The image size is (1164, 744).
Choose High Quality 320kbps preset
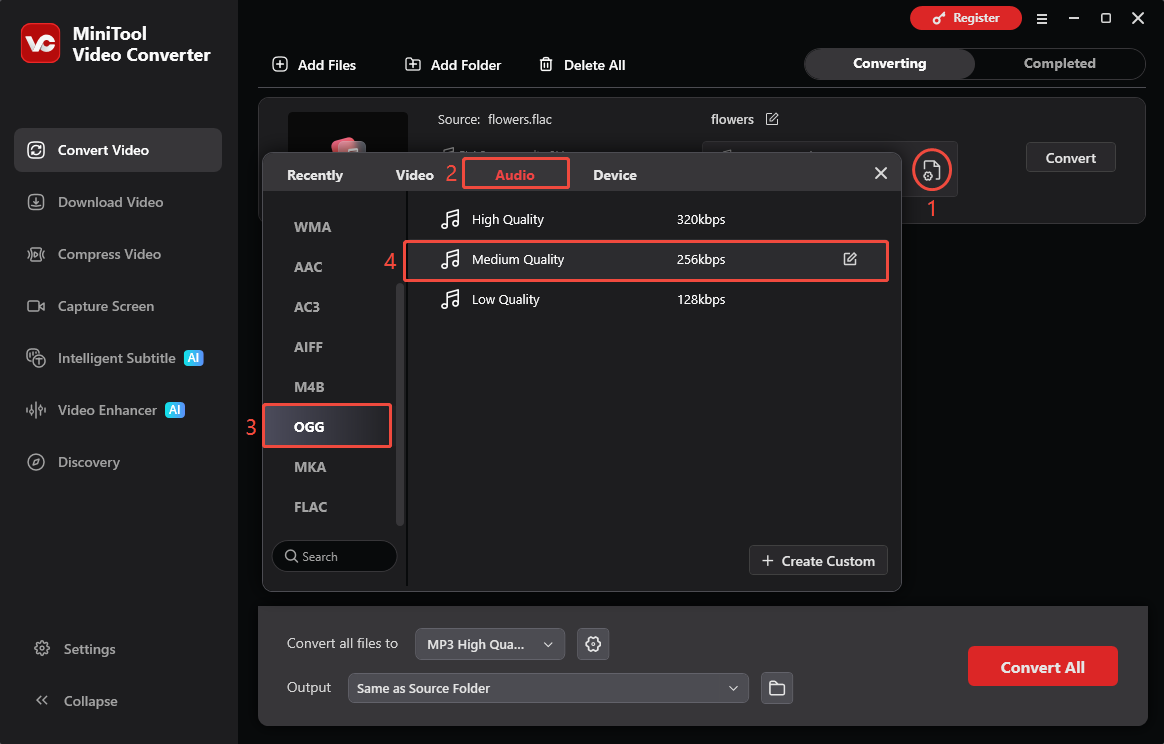click(646, 220)
